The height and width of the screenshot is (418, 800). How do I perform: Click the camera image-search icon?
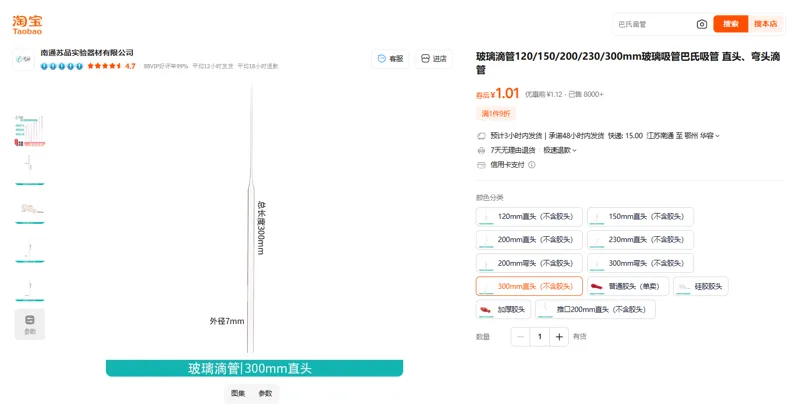702,24
